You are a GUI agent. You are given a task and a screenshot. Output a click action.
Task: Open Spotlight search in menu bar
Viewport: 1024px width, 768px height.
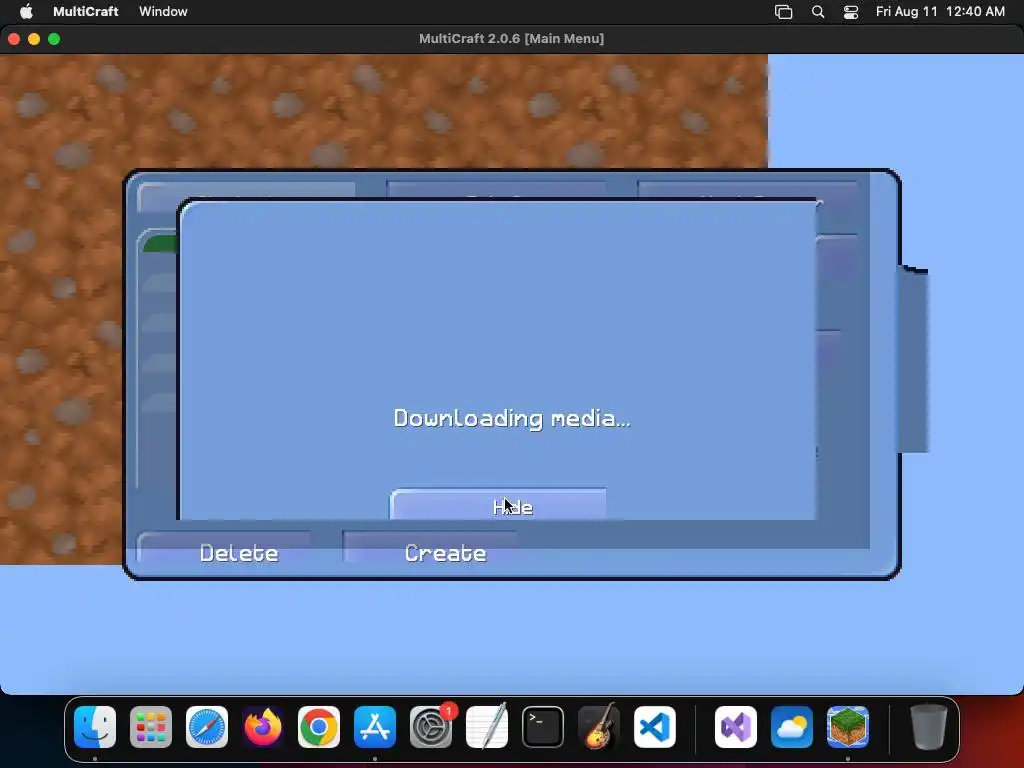pyautogui.click(x=818, y=12)
